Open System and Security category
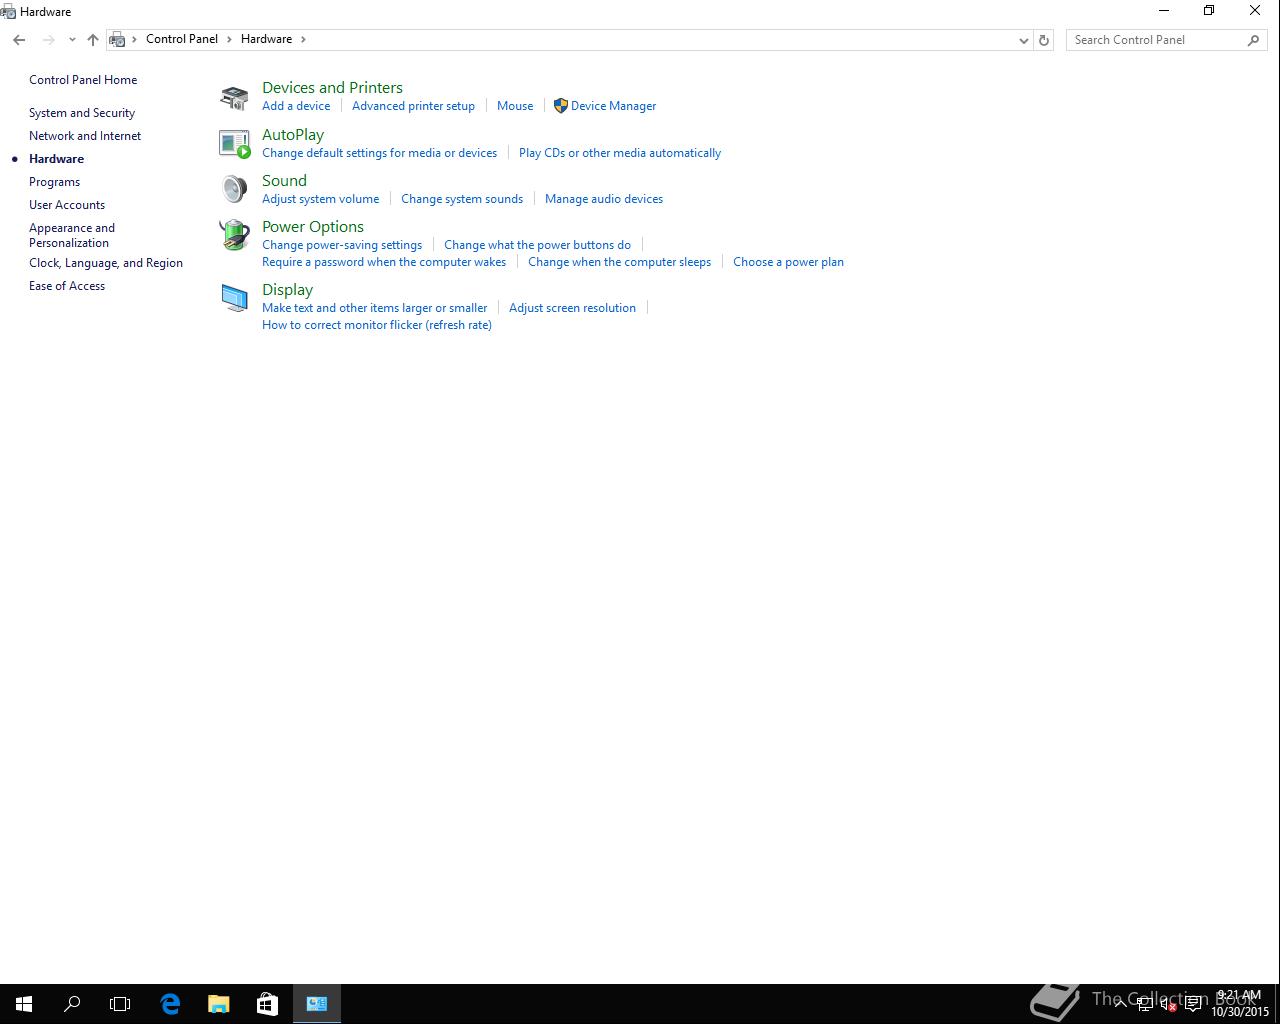Image resolution: width=1280 pixels, height=1024 pixels. [82, 113]
